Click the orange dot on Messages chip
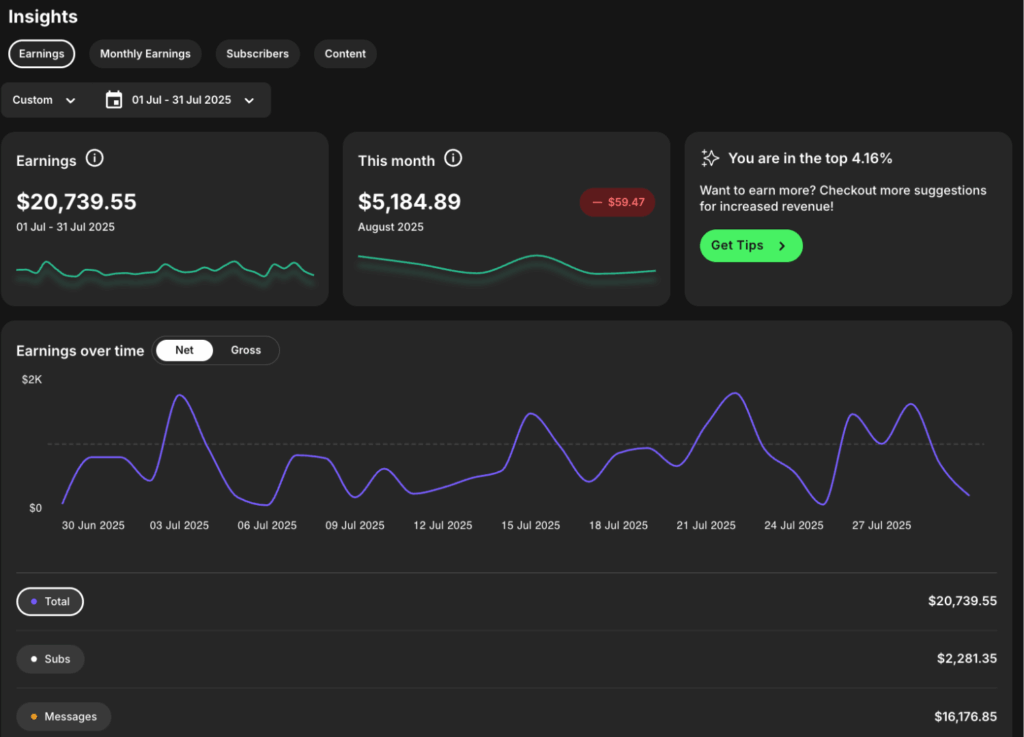The height and width of the screenshot is (737, 1024). click(x=35, y=717)
